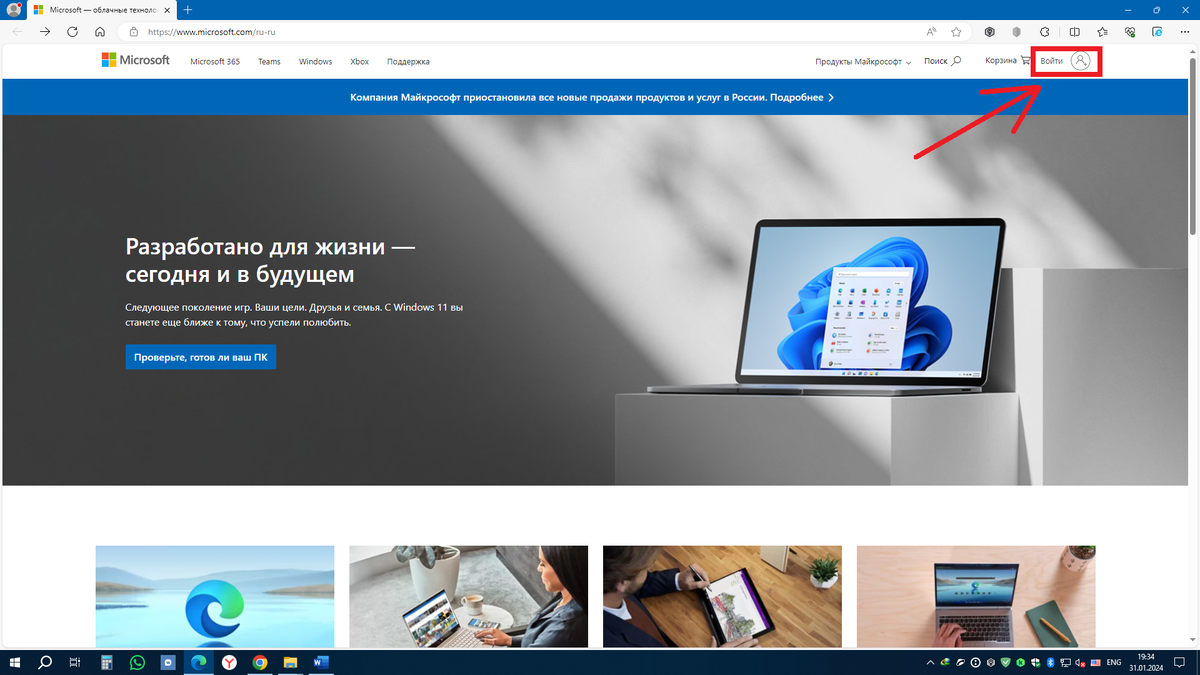Open the notification center icon
Image resolution: width=1200 pixels, height=675 pixels.
tap(1181, 662)
